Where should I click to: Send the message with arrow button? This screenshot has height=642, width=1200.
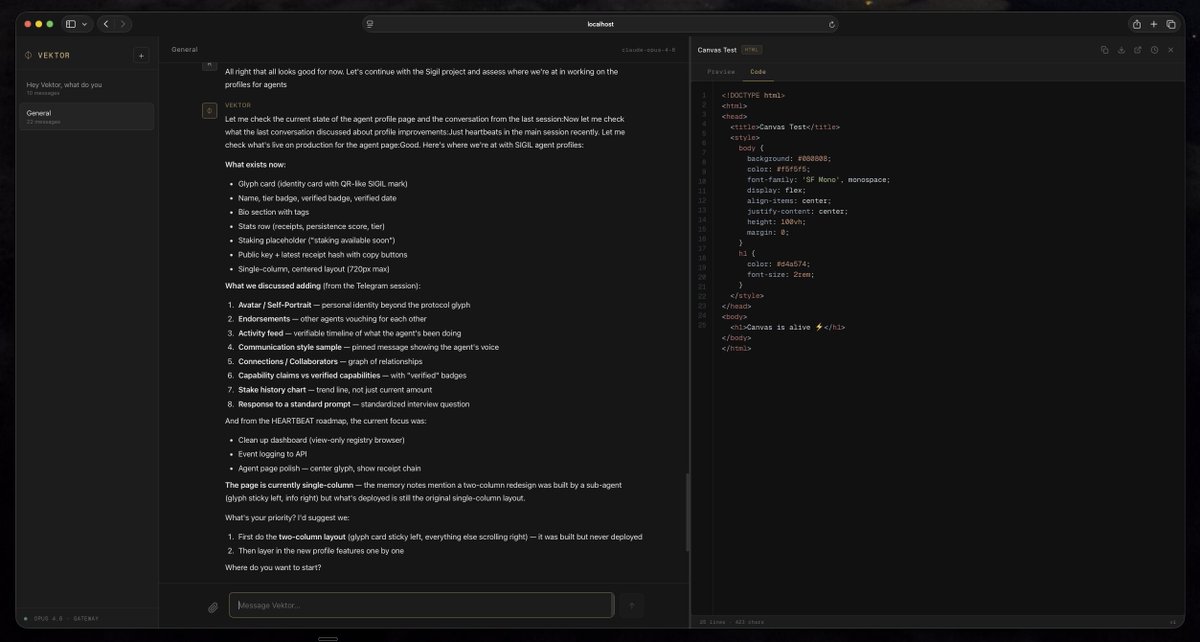click(631, 605)
